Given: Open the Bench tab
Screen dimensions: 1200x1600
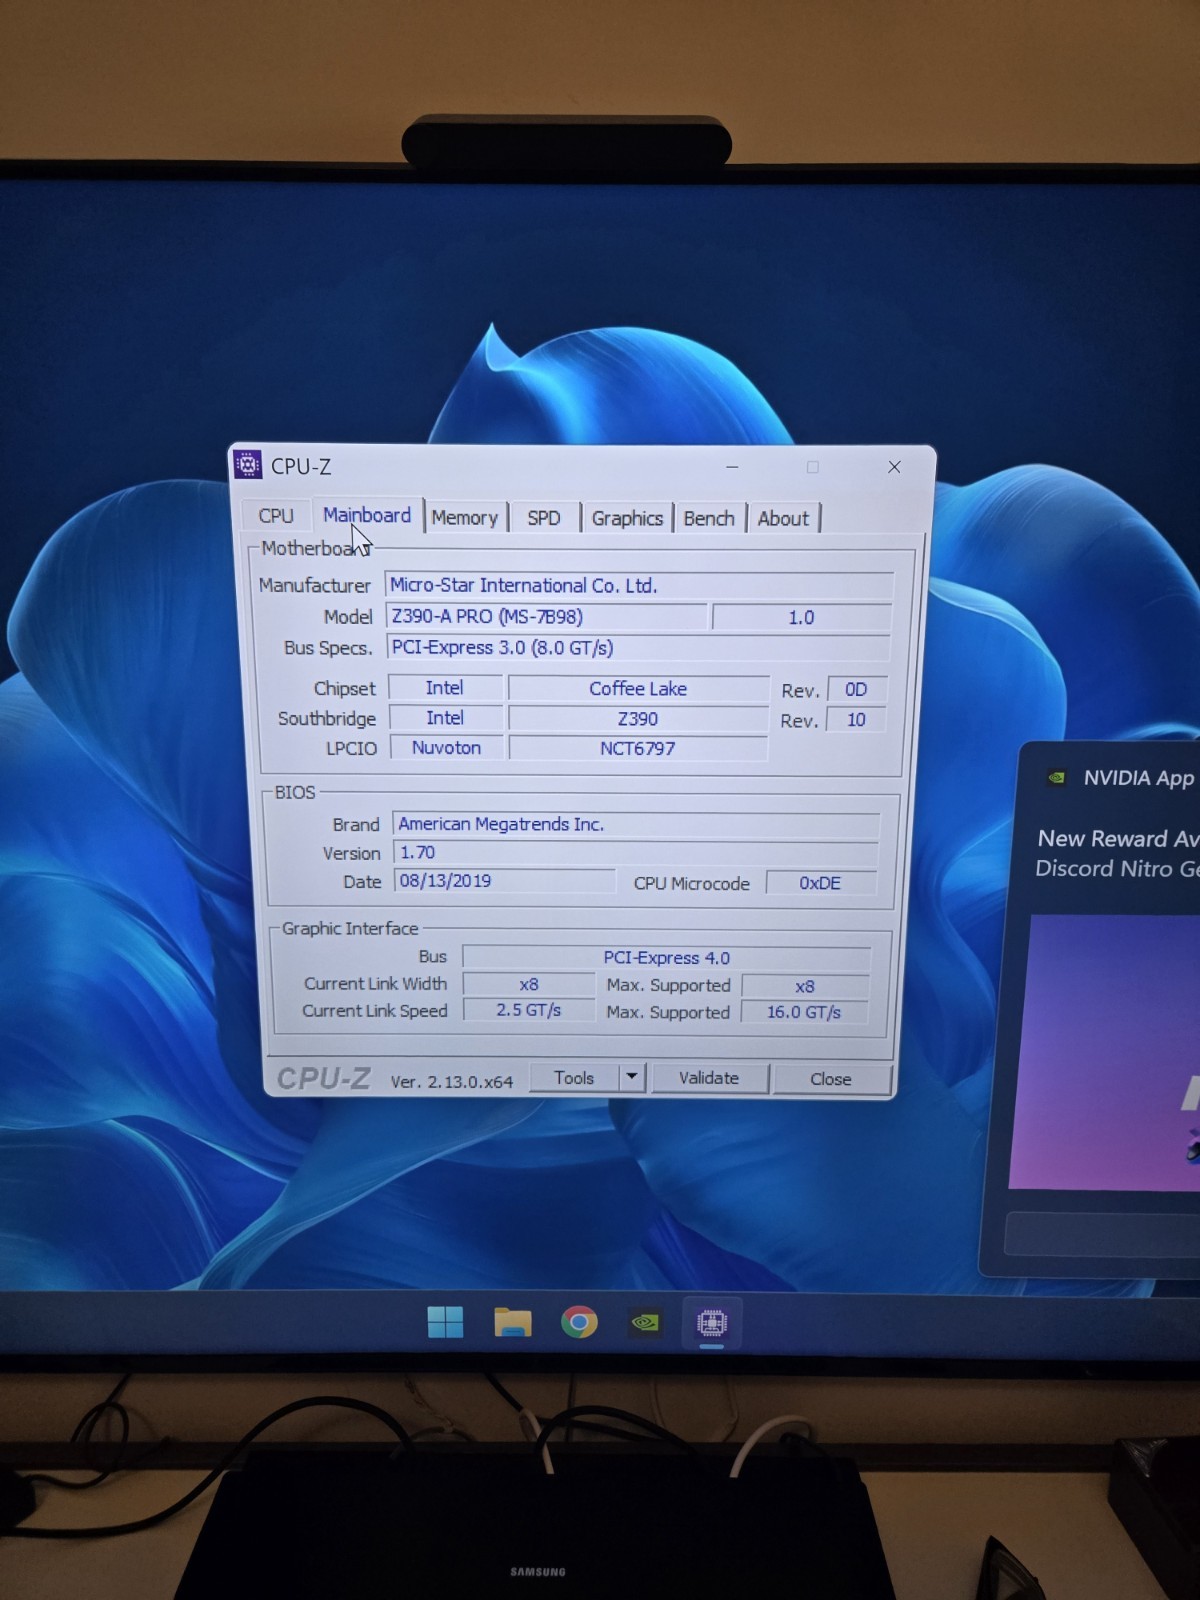Looking at the screenshot, I should pyautogui.click(x=709, y=518).
